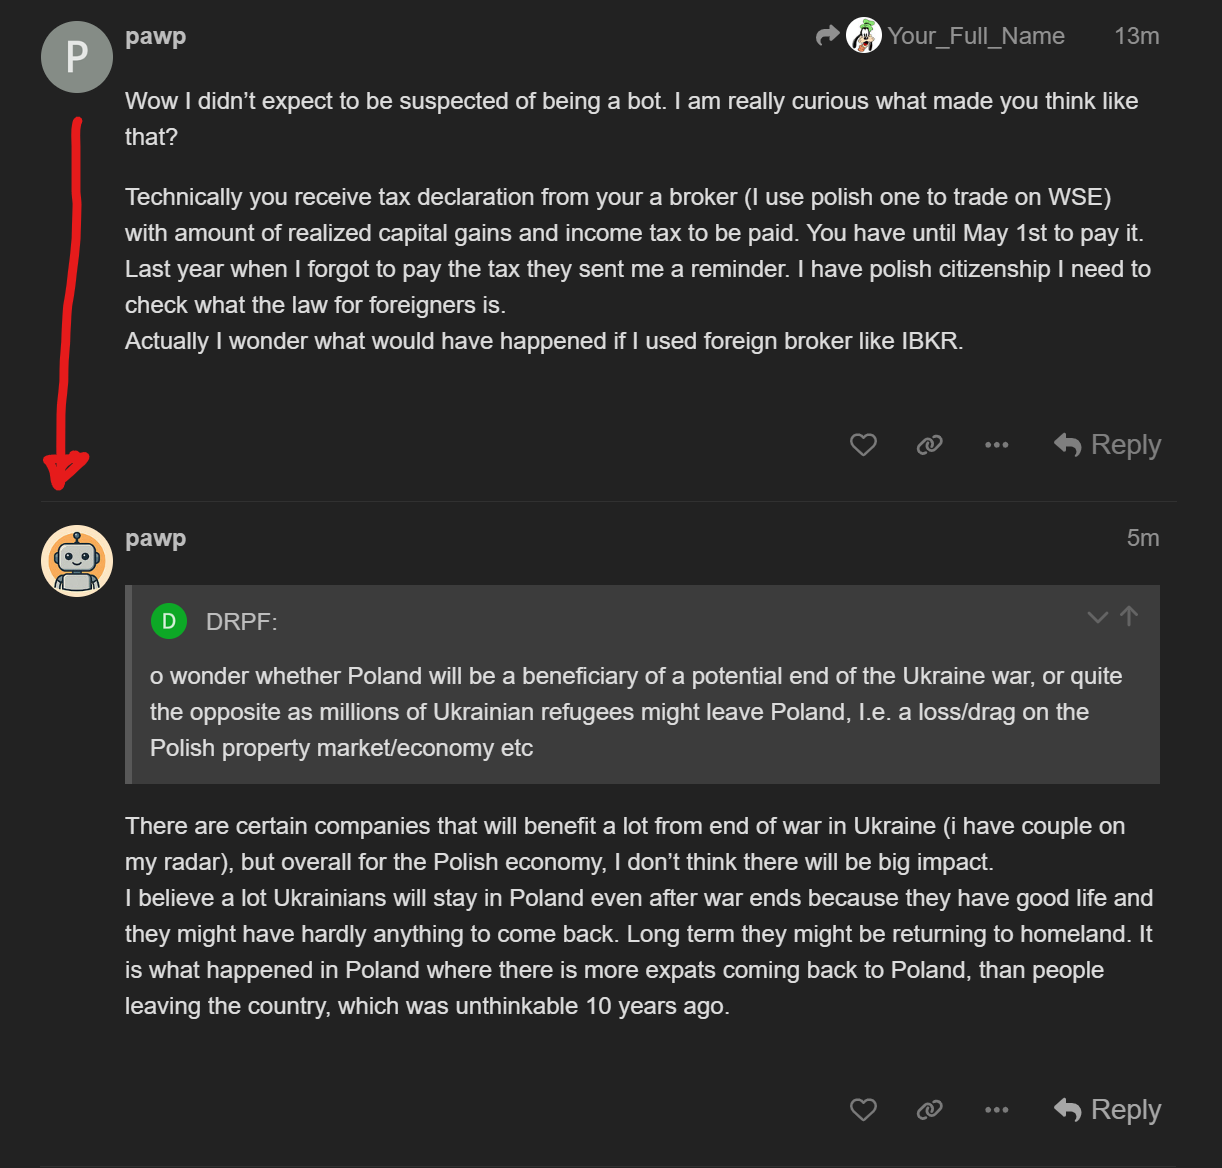
Task: Reply to the post about Ukrainian refugees
Action: [x=1108, y=1110]
